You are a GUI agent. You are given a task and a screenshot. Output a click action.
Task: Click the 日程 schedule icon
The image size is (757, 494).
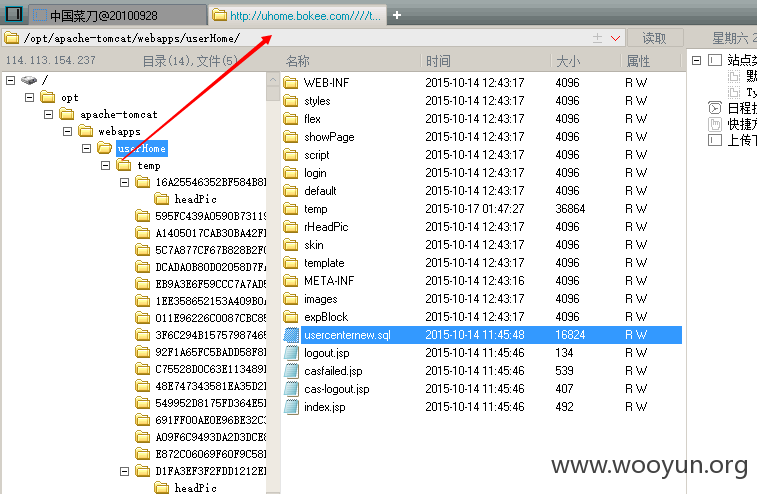click(715, 108)
